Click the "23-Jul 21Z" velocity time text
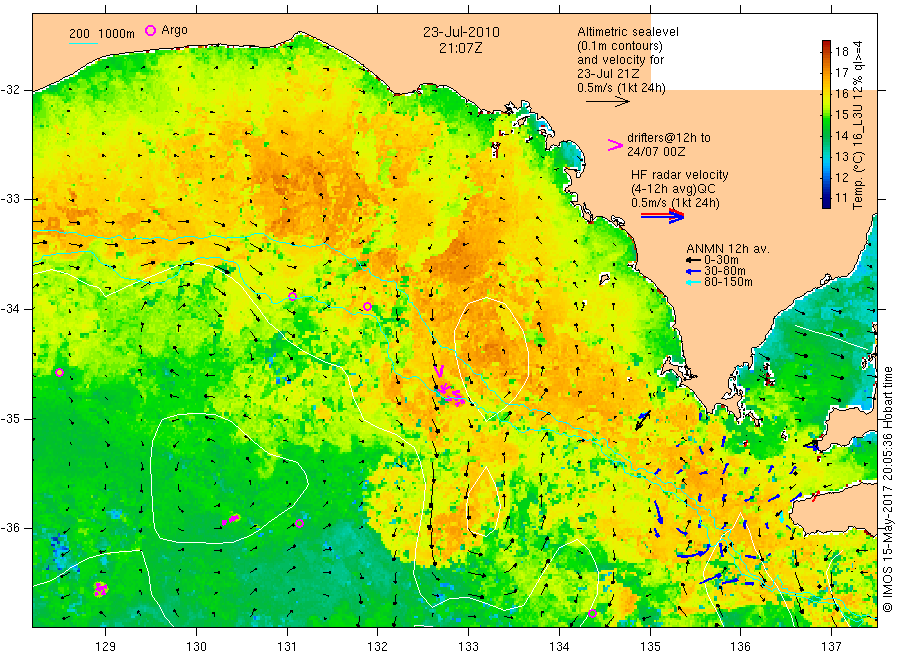This screenshot has width=900, height=660. 608,73
